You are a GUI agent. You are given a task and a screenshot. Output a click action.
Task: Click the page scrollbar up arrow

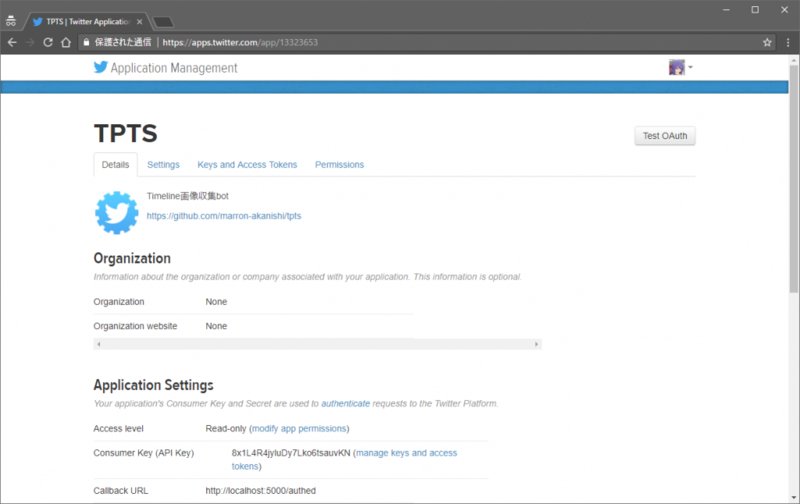coord(793,60)
